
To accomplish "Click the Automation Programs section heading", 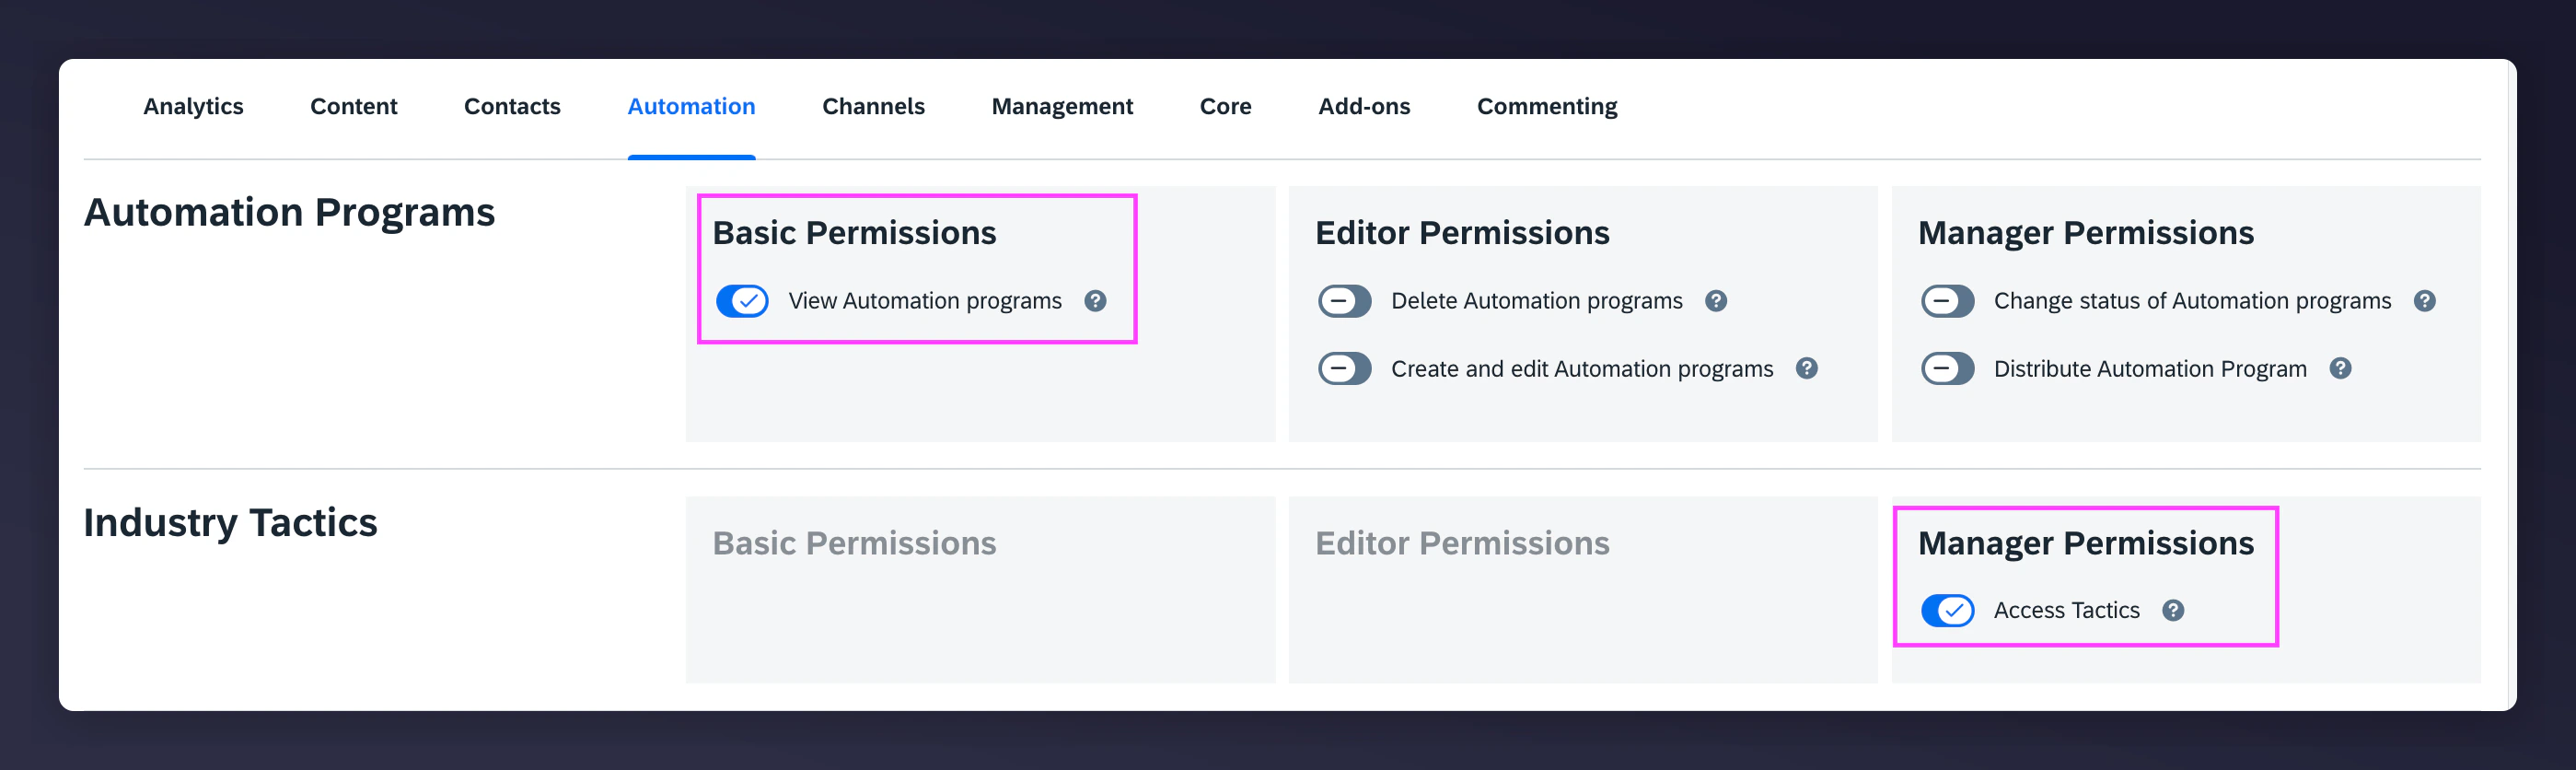I will [289, 213].
